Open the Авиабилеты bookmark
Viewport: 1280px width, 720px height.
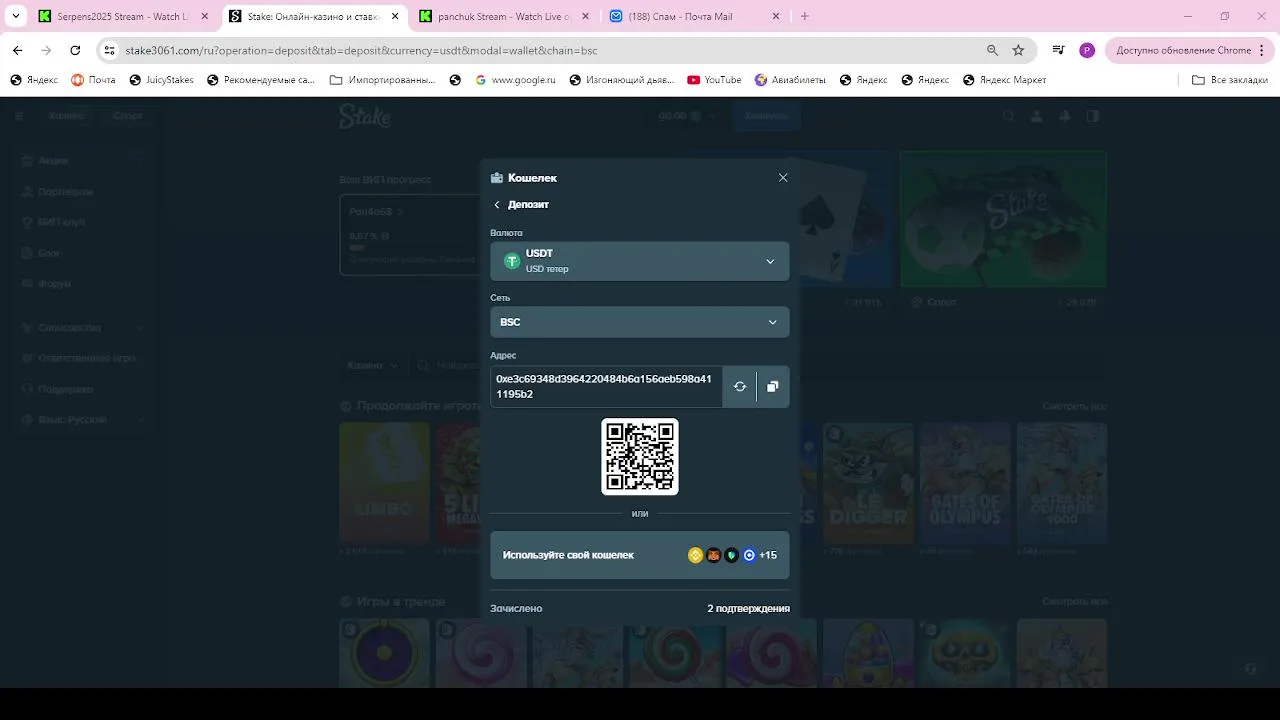click(x=790, y=80)
